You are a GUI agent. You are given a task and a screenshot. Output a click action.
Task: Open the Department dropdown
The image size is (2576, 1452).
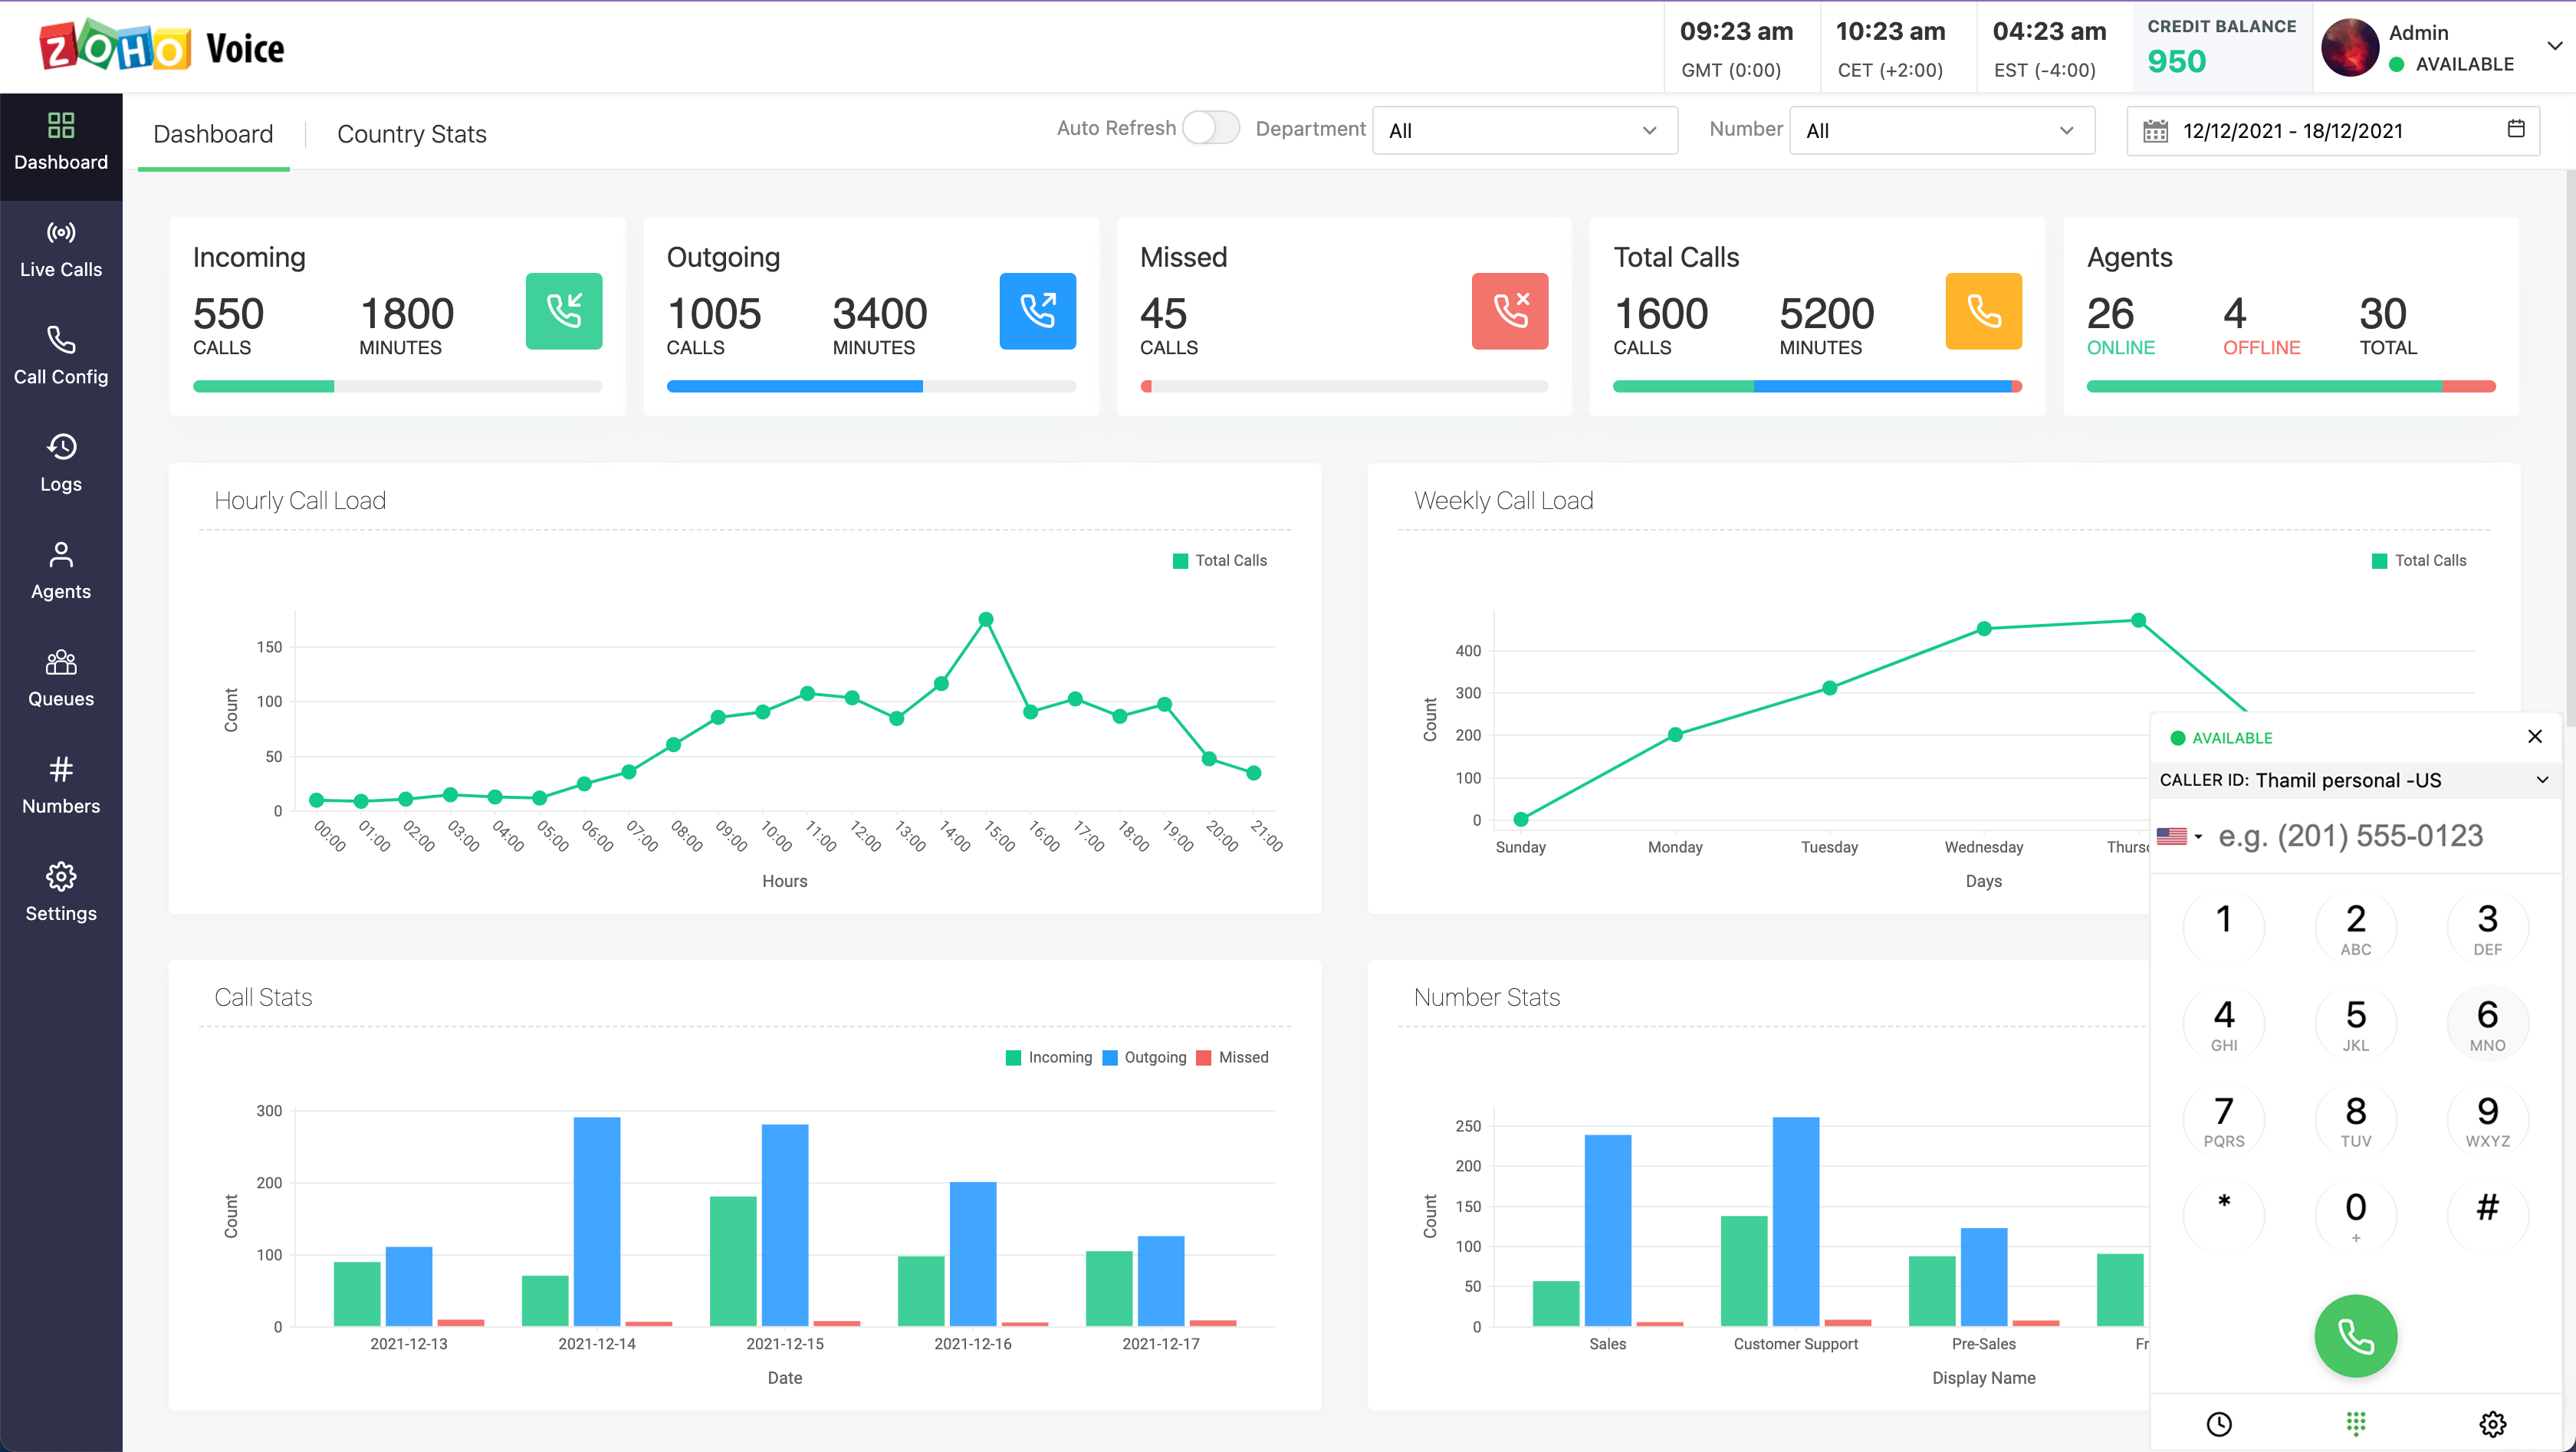(1524, 130)
